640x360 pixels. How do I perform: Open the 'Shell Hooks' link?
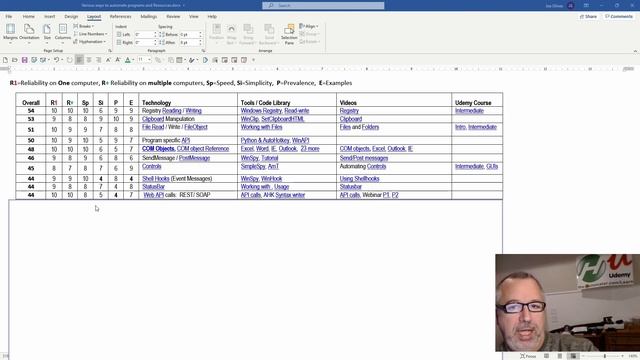point(156,178)
